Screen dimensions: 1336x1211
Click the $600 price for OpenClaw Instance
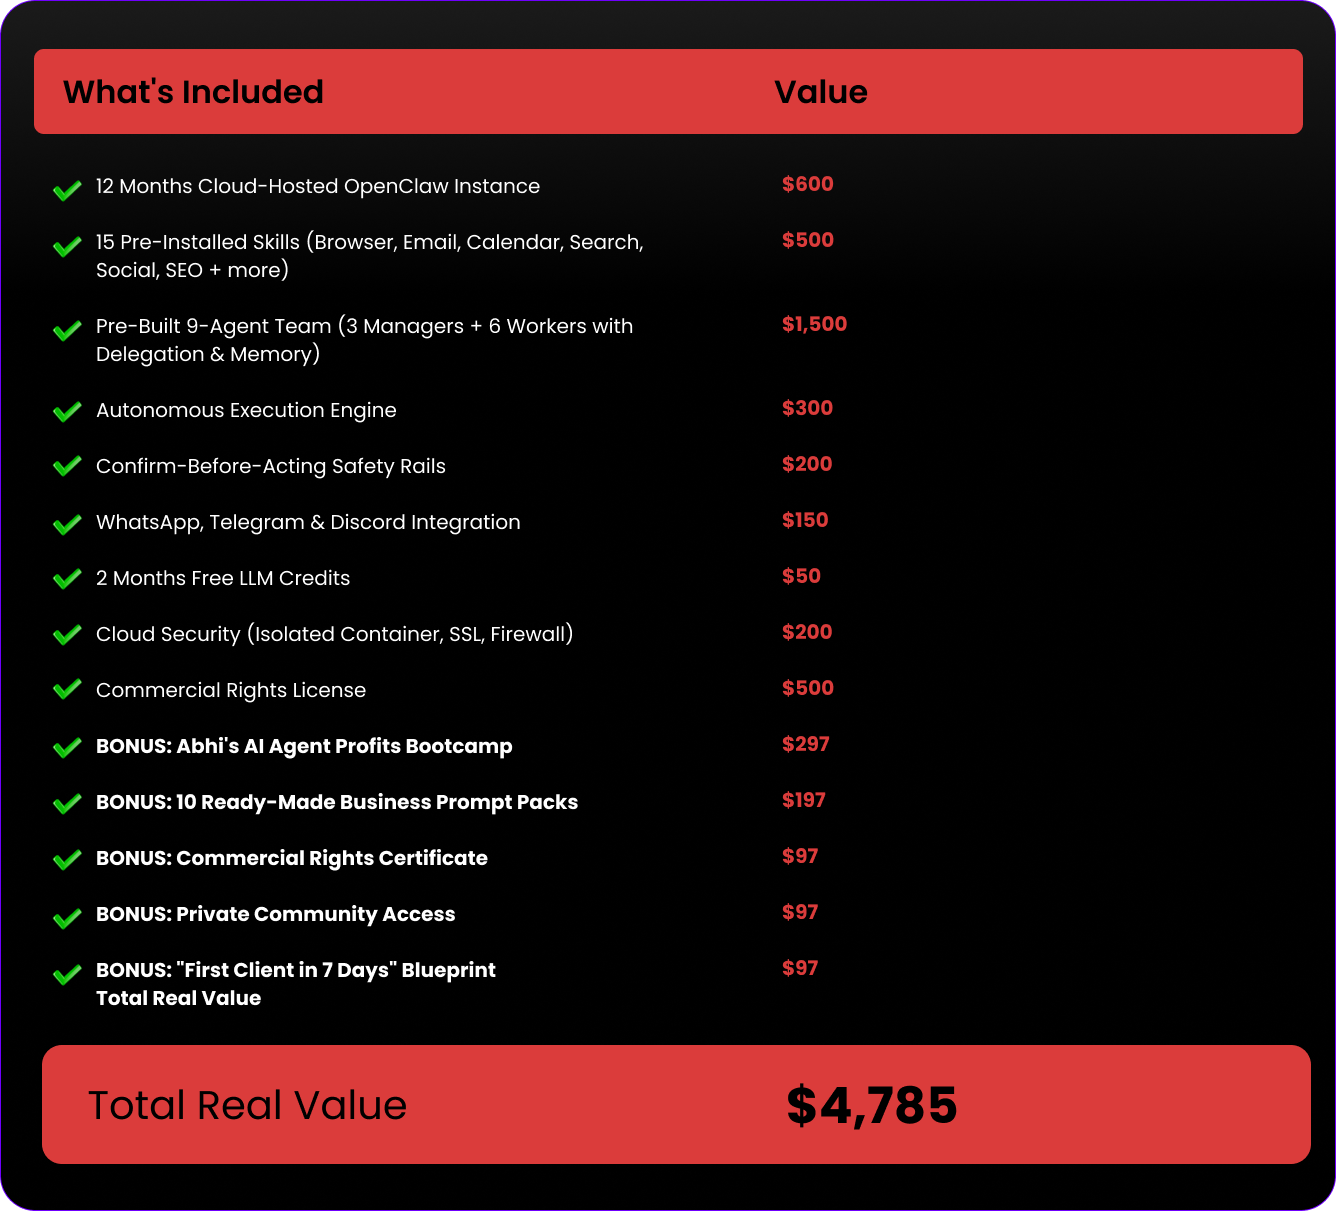(807, 184)
